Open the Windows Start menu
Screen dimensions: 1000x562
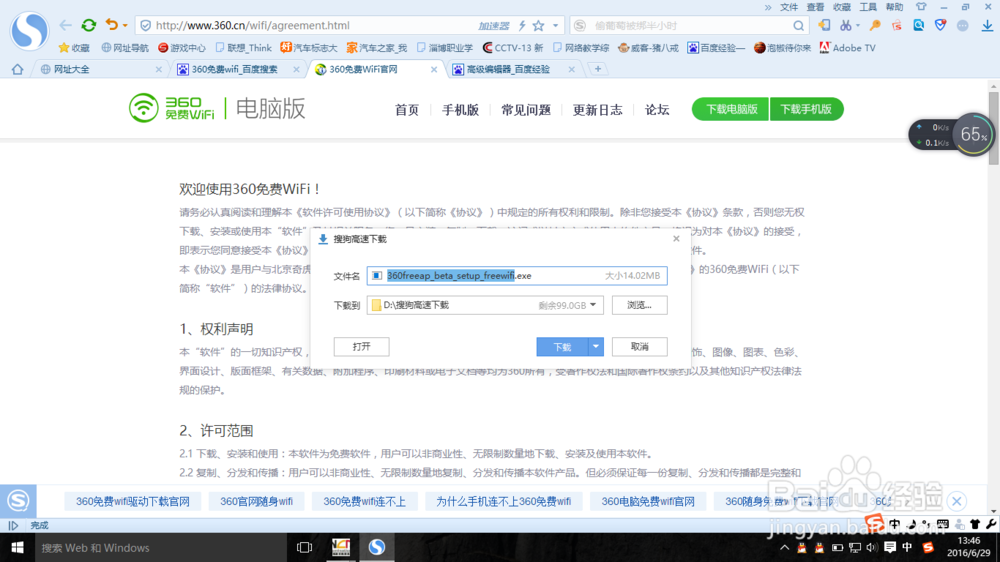(x=17, y=547)
